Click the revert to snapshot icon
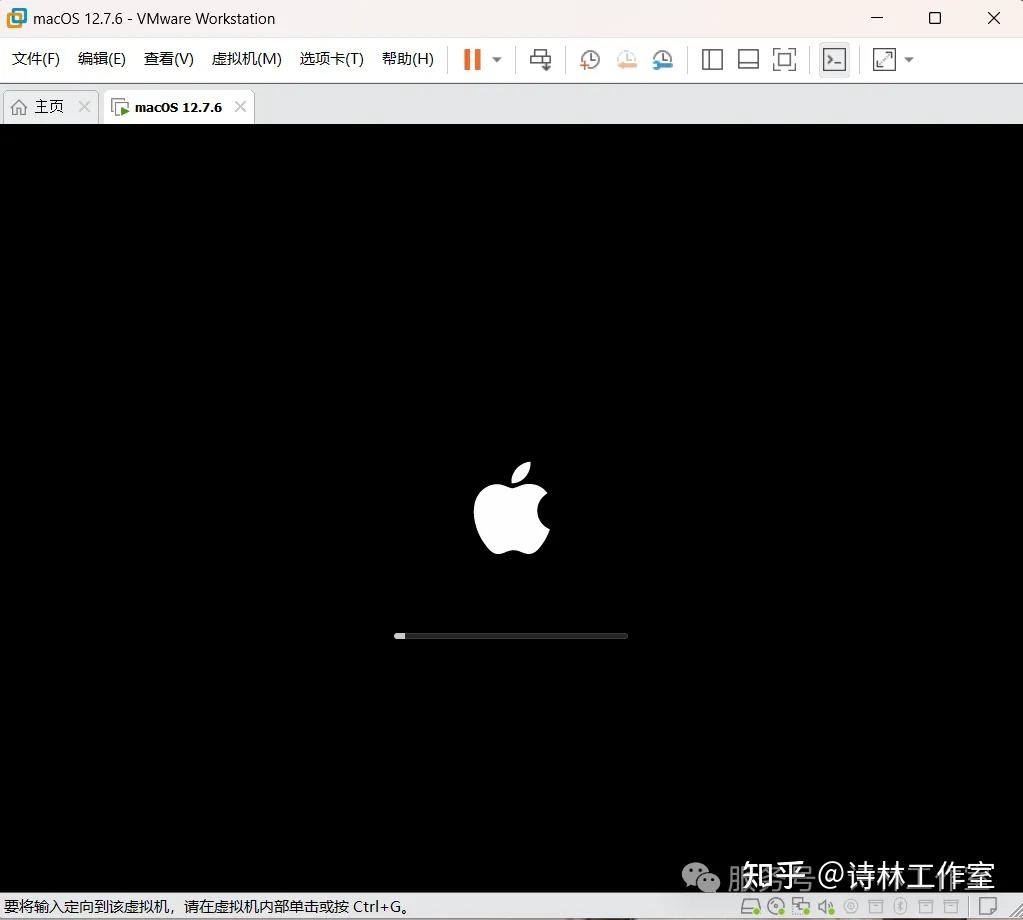Screen dimensions: 1023x920 (626, 60)
